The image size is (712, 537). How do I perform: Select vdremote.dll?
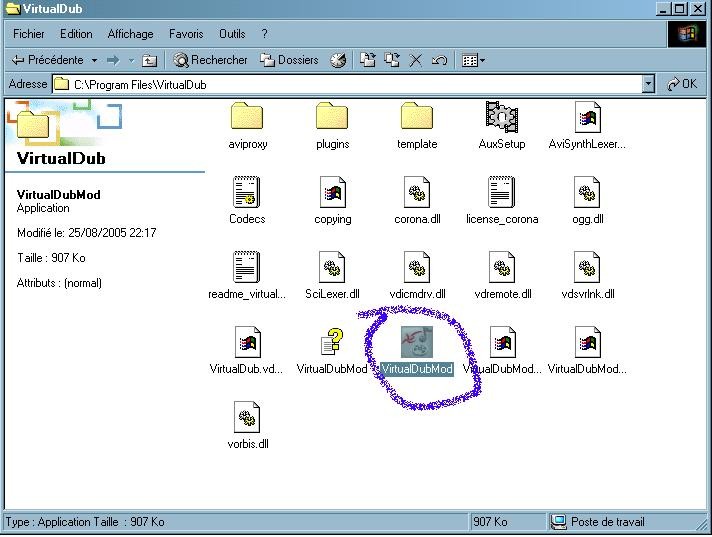click(x=502, y=276)
